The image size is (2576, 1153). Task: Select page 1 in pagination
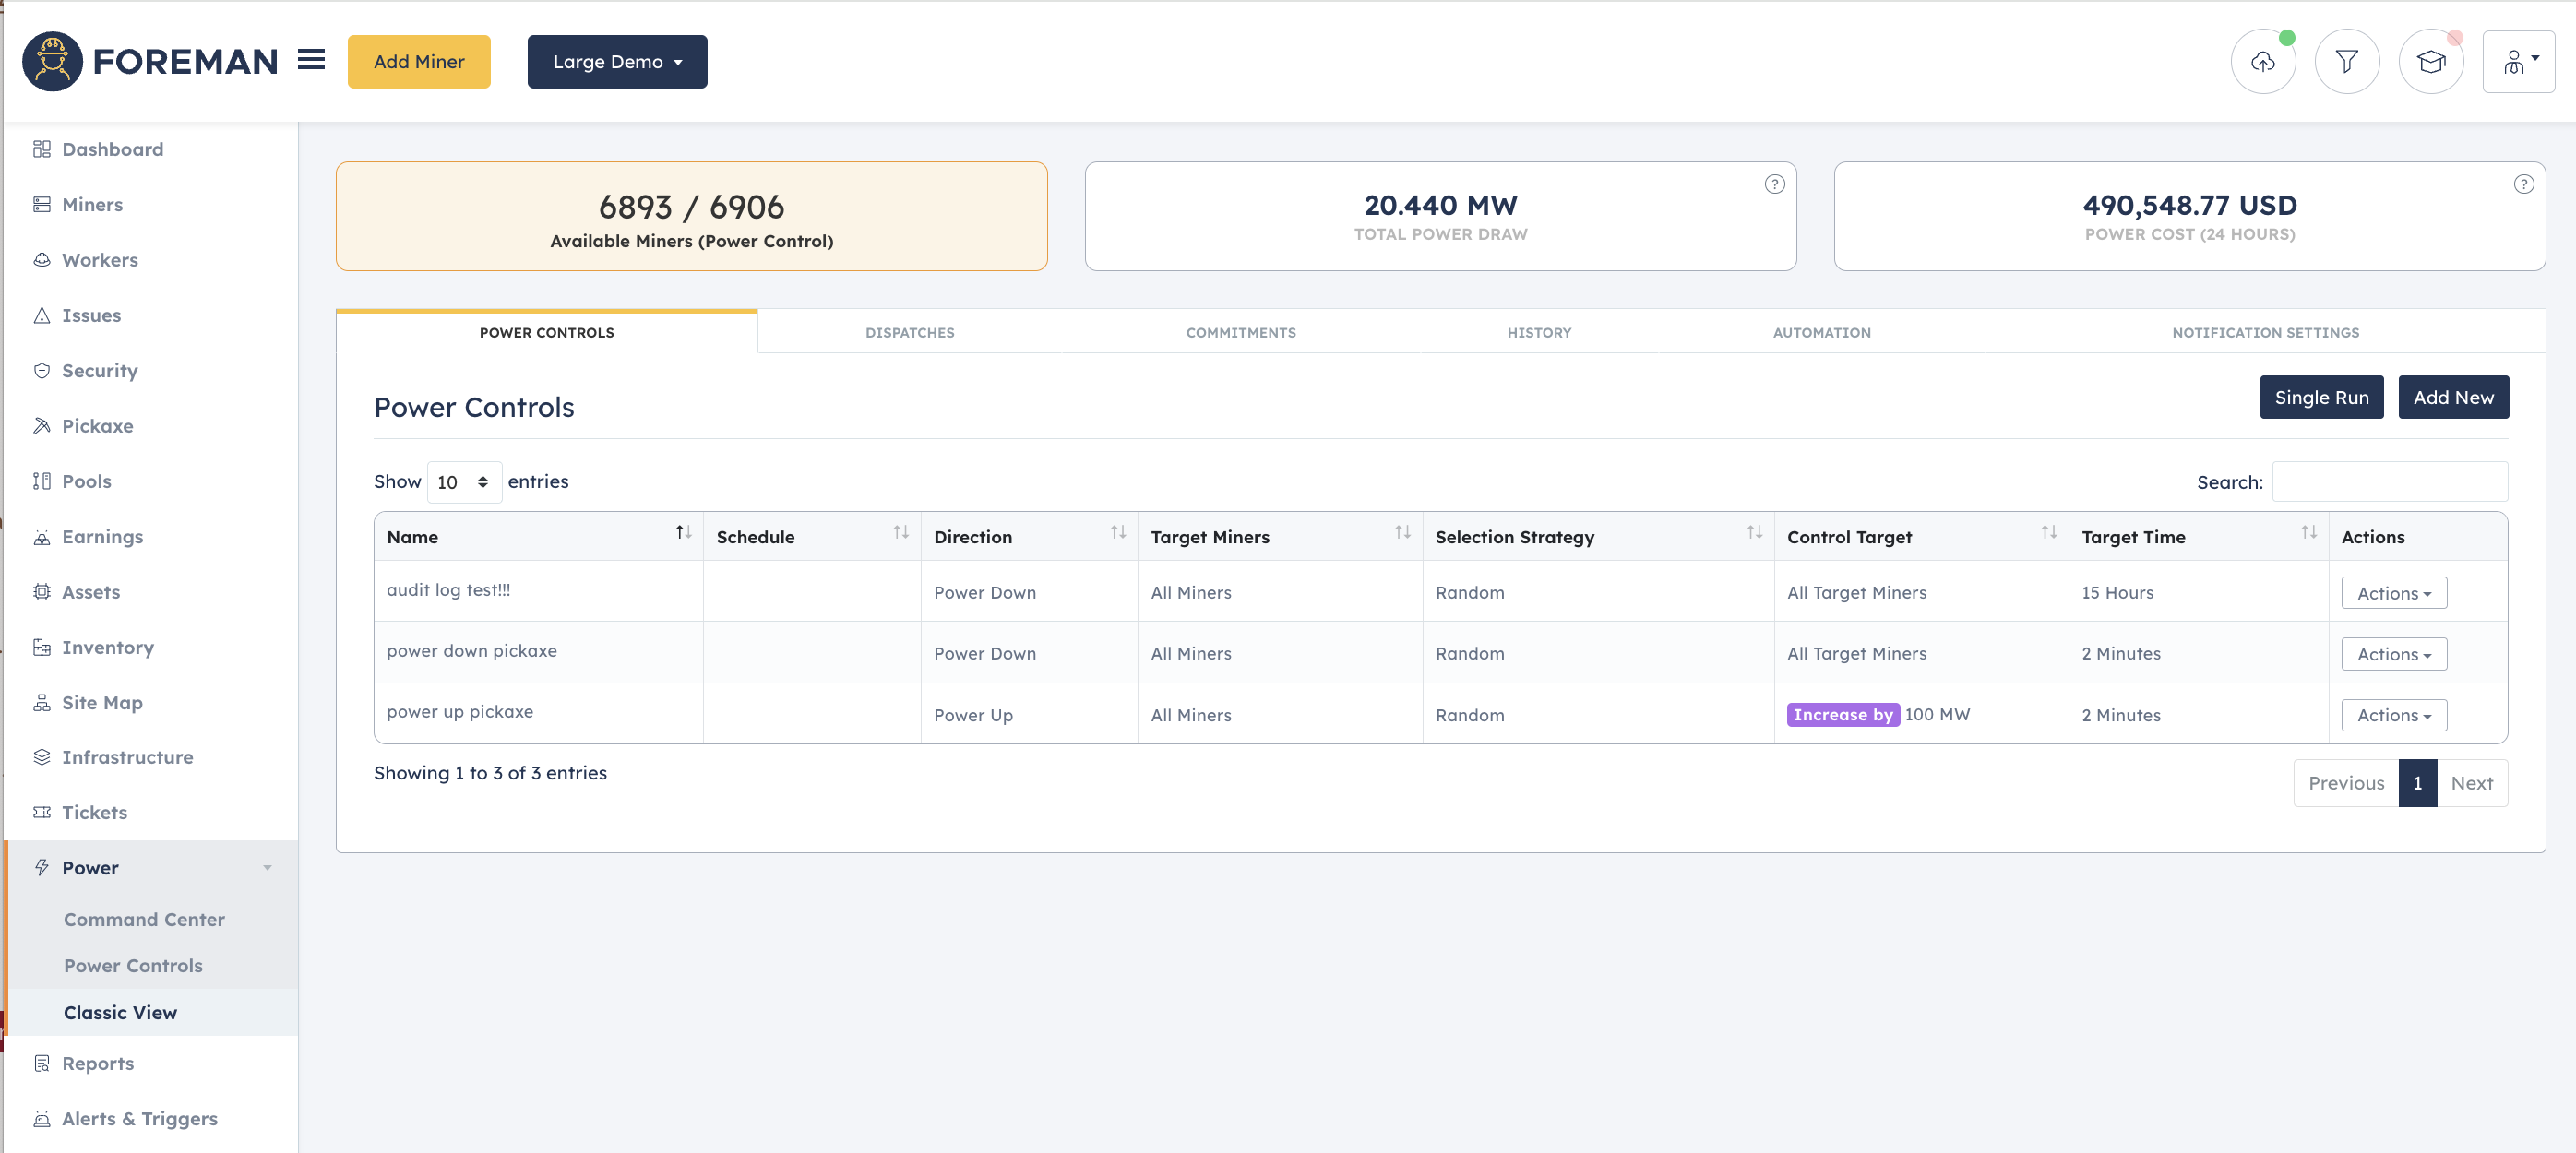point(2417,783)
